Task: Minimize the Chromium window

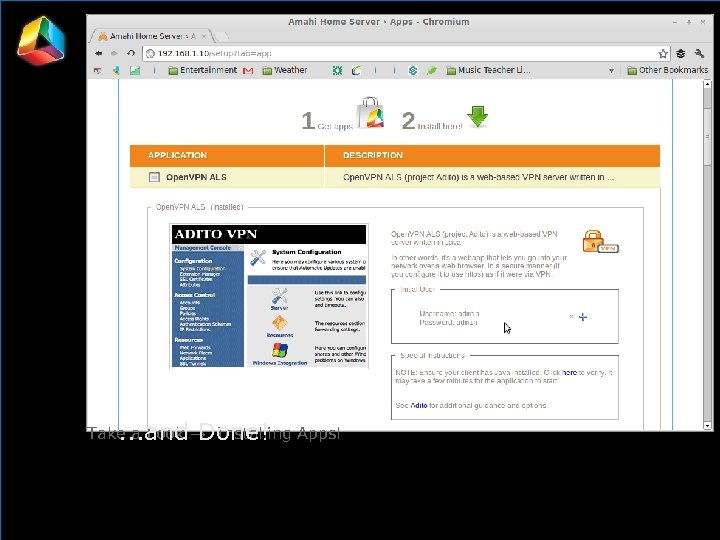Action: 675,22
